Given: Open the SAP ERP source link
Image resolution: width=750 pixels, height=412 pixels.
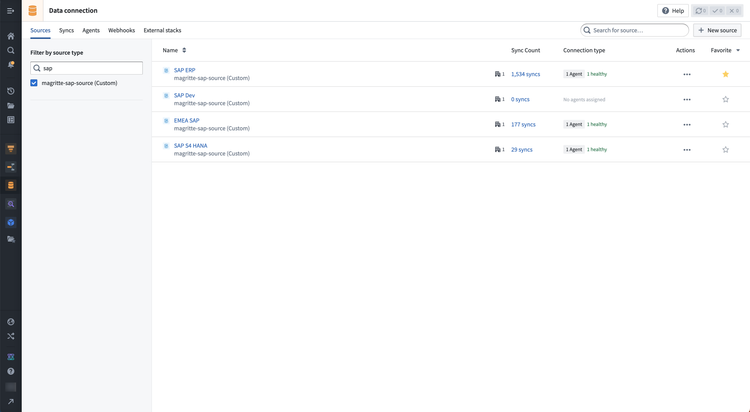Looking at the screenshot, I should click(x=185, y=70).
